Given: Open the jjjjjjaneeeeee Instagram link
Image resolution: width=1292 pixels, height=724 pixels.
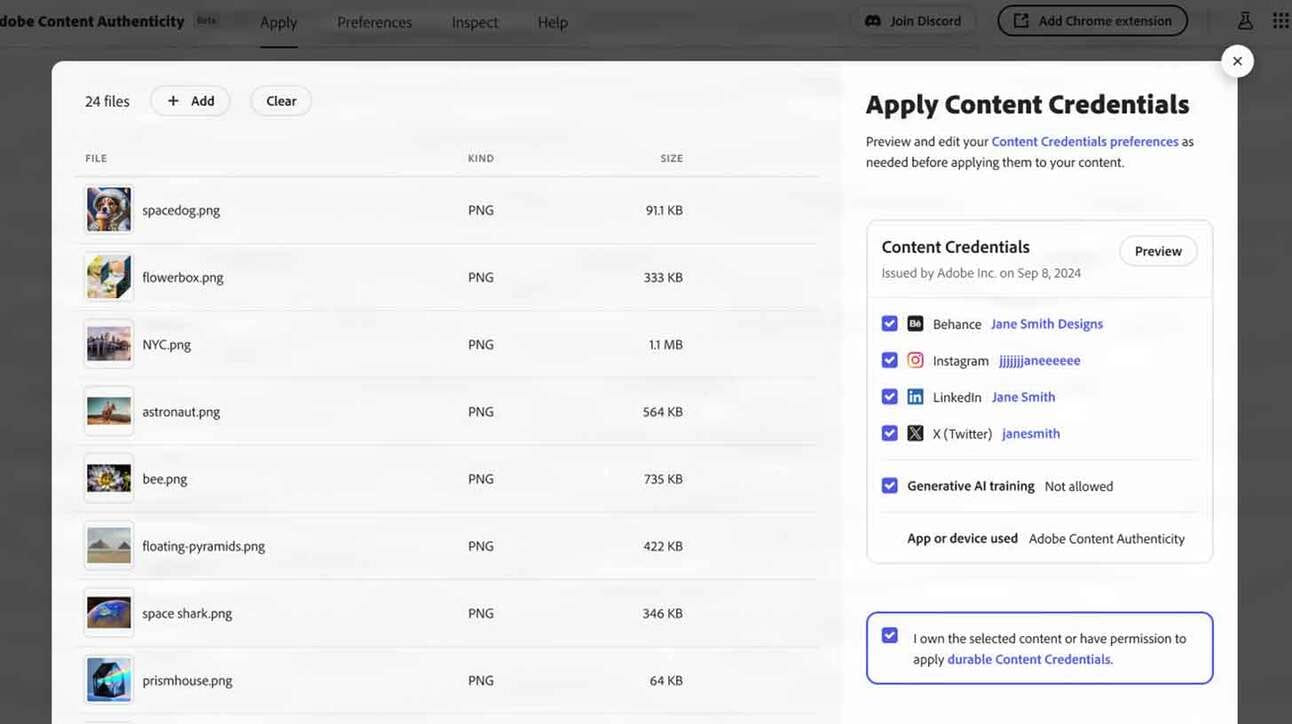Looking at the screenshot, I should point(1040,360).
